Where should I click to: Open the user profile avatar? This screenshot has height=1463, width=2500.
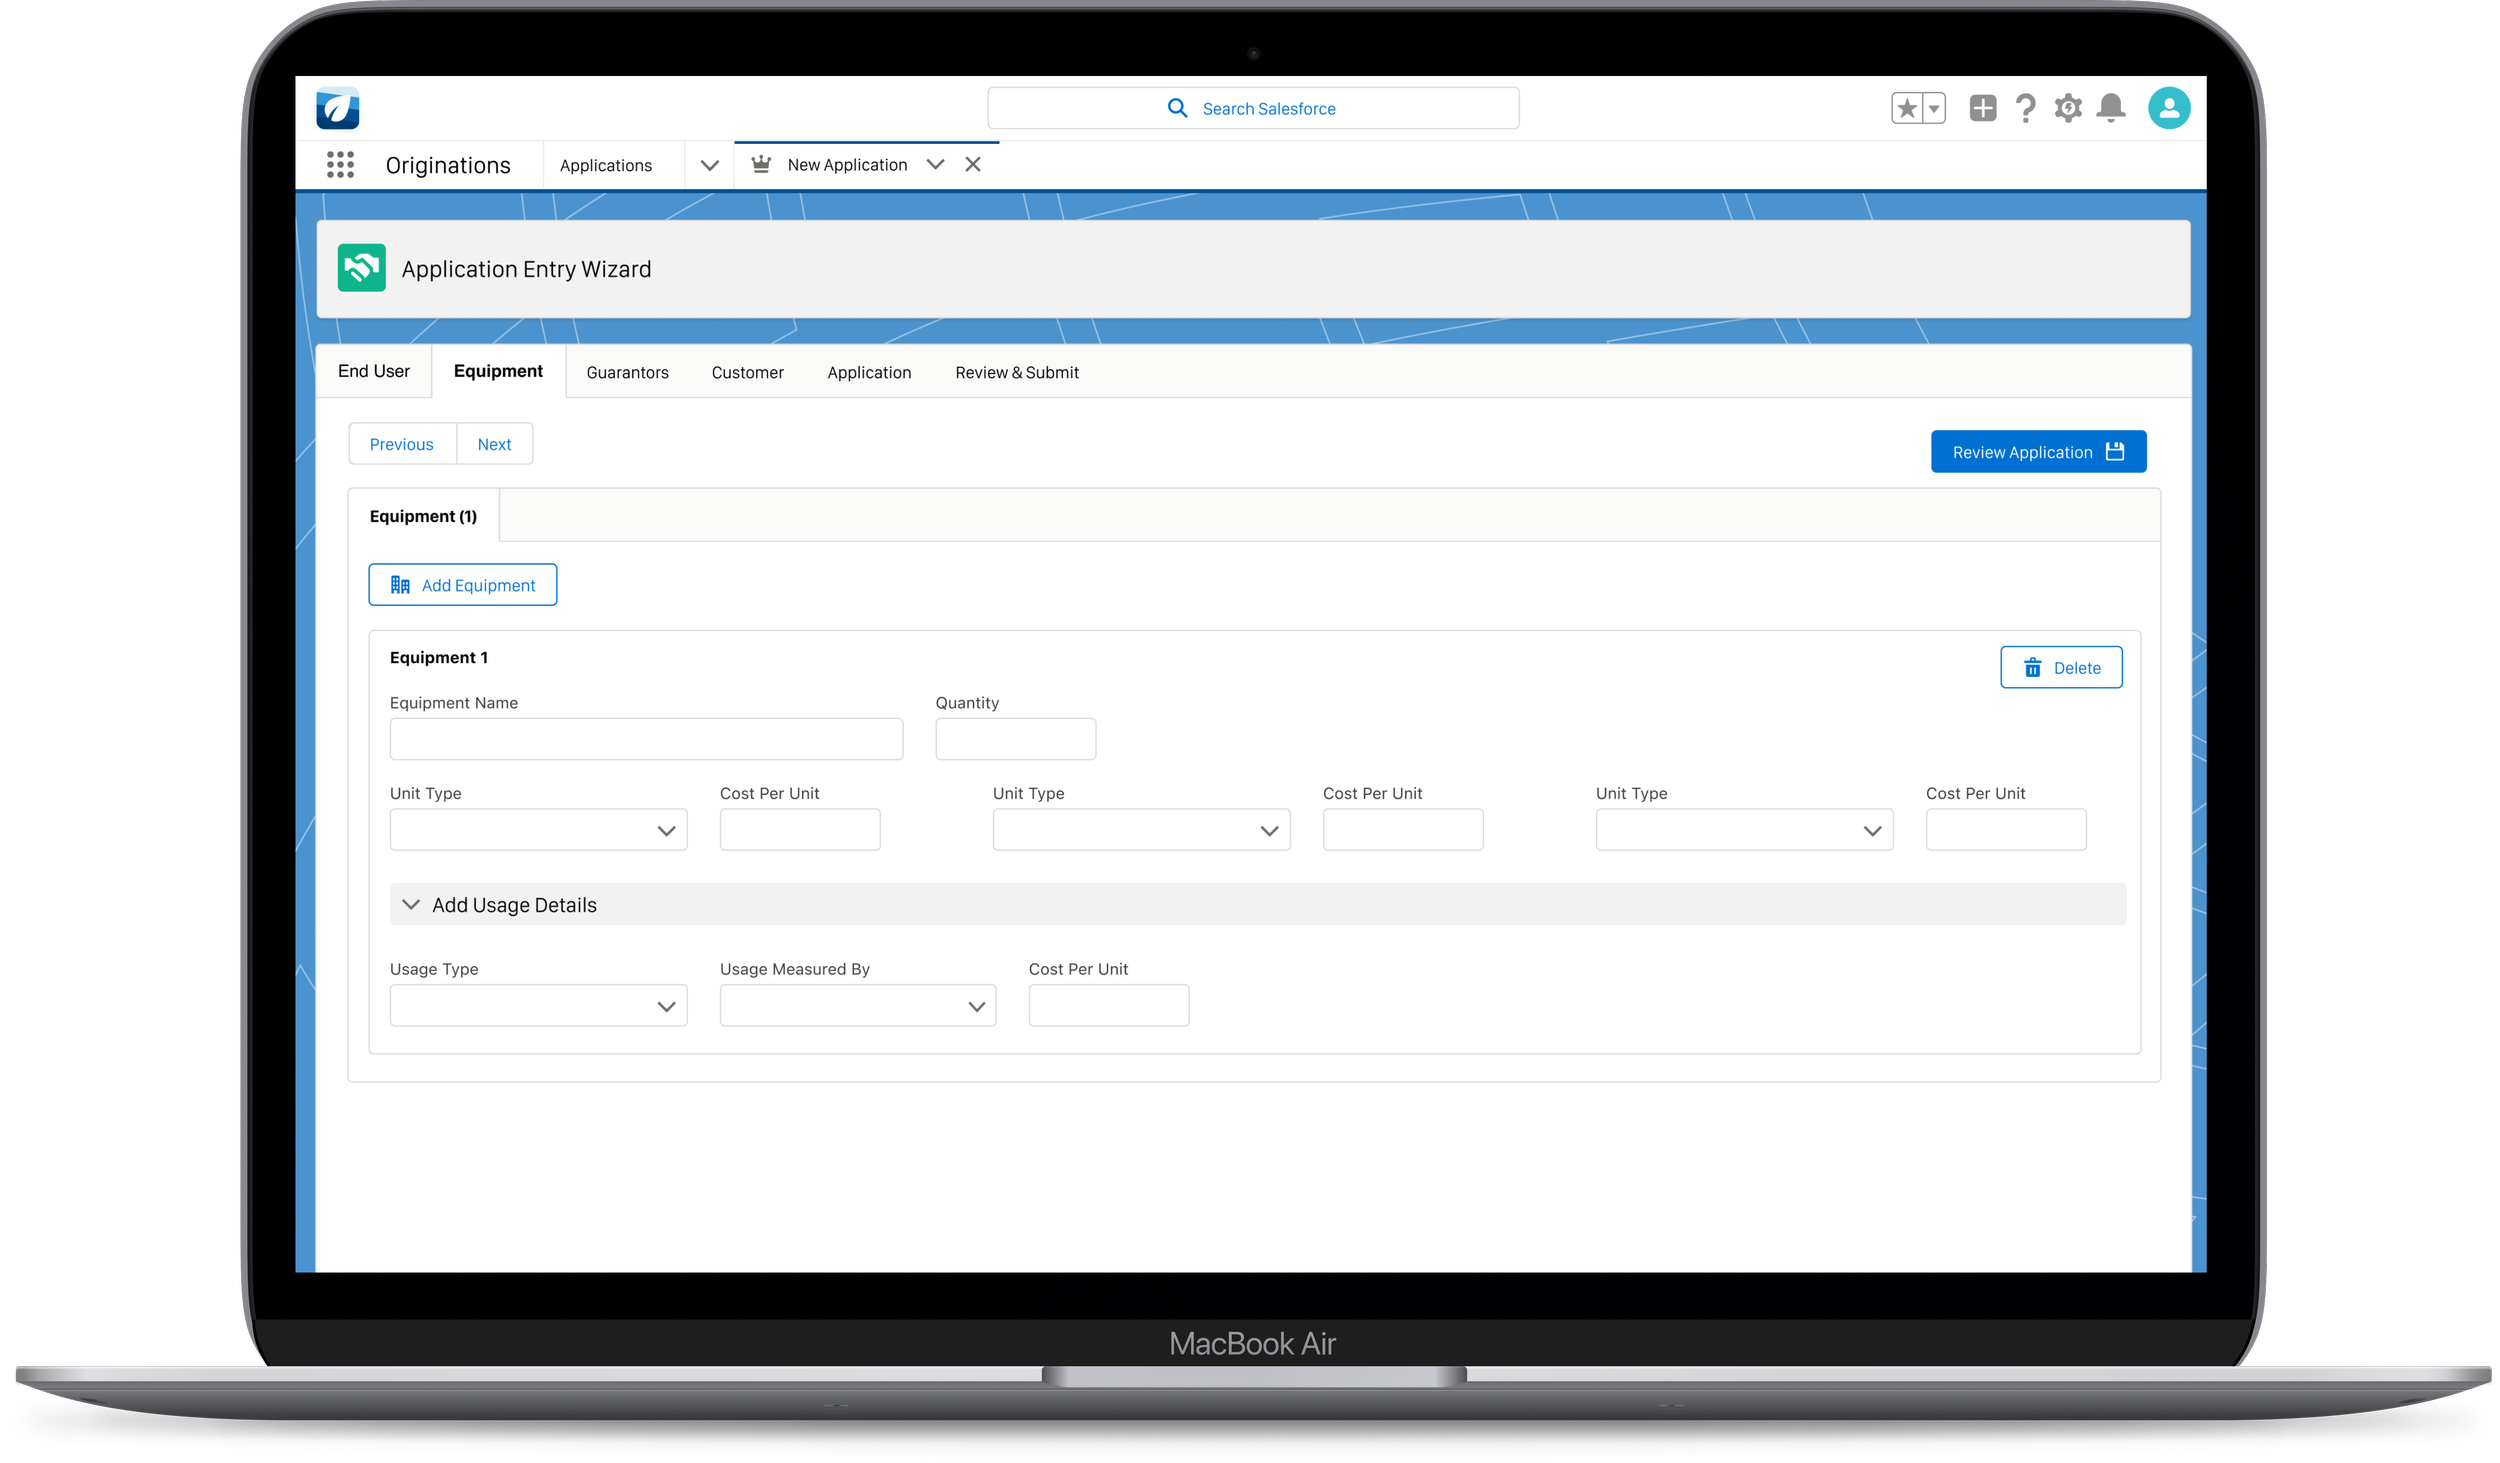click(x=2168, y=108)
